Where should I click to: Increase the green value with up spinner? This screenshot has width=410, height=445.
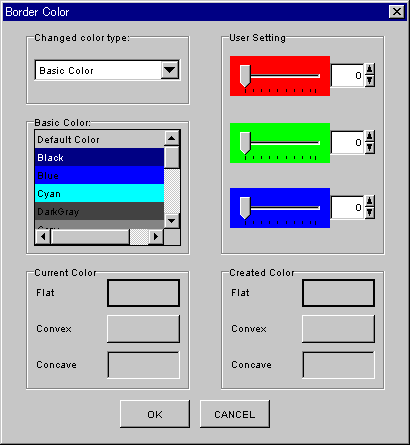[x=369, y=137]
